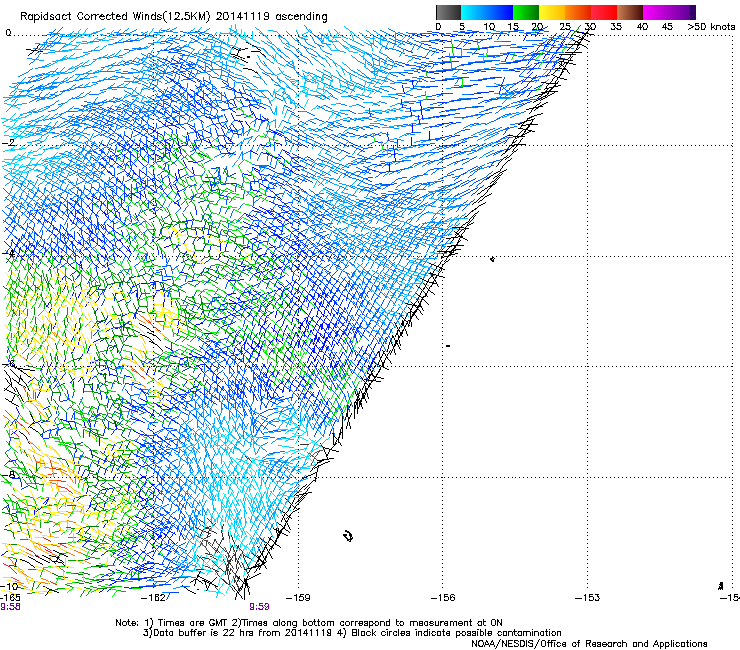Click the word 'ascending' in the title
Image resolution: width=740 pixels, height=650 pixels.
(x=301, y=17)
